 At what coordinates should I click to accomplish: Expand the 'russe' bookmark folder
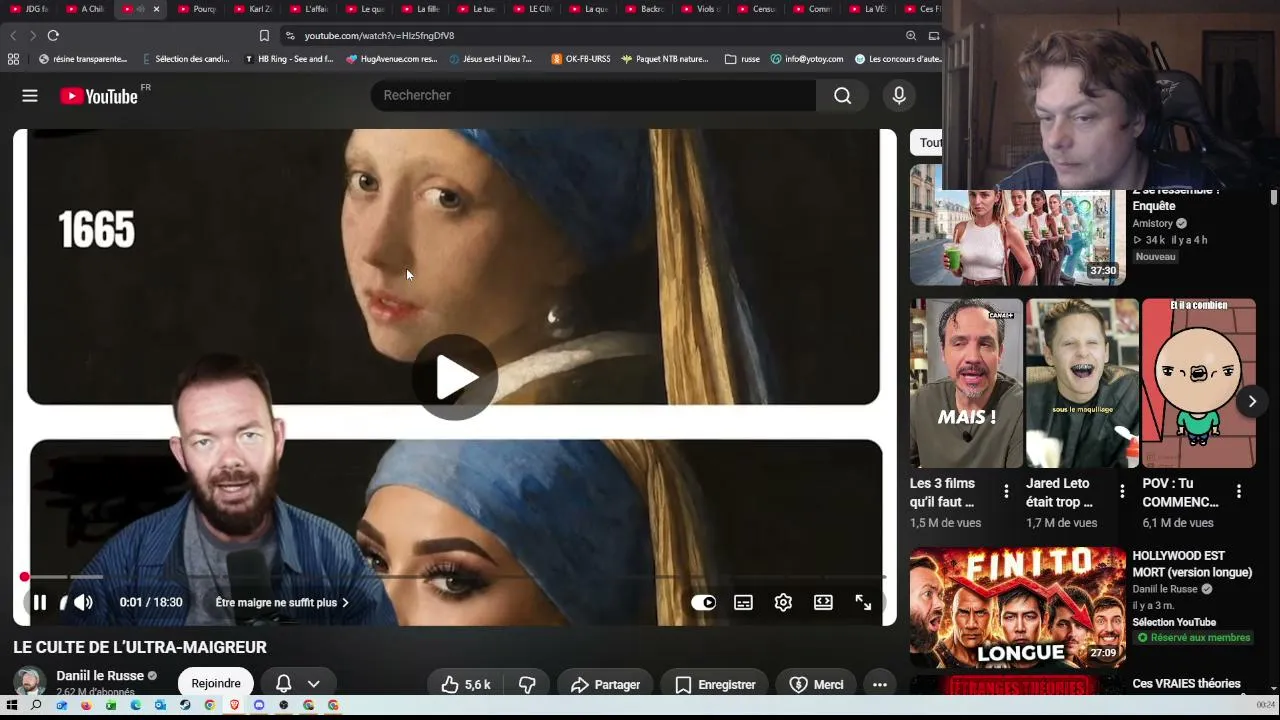(x=742, y=59)
